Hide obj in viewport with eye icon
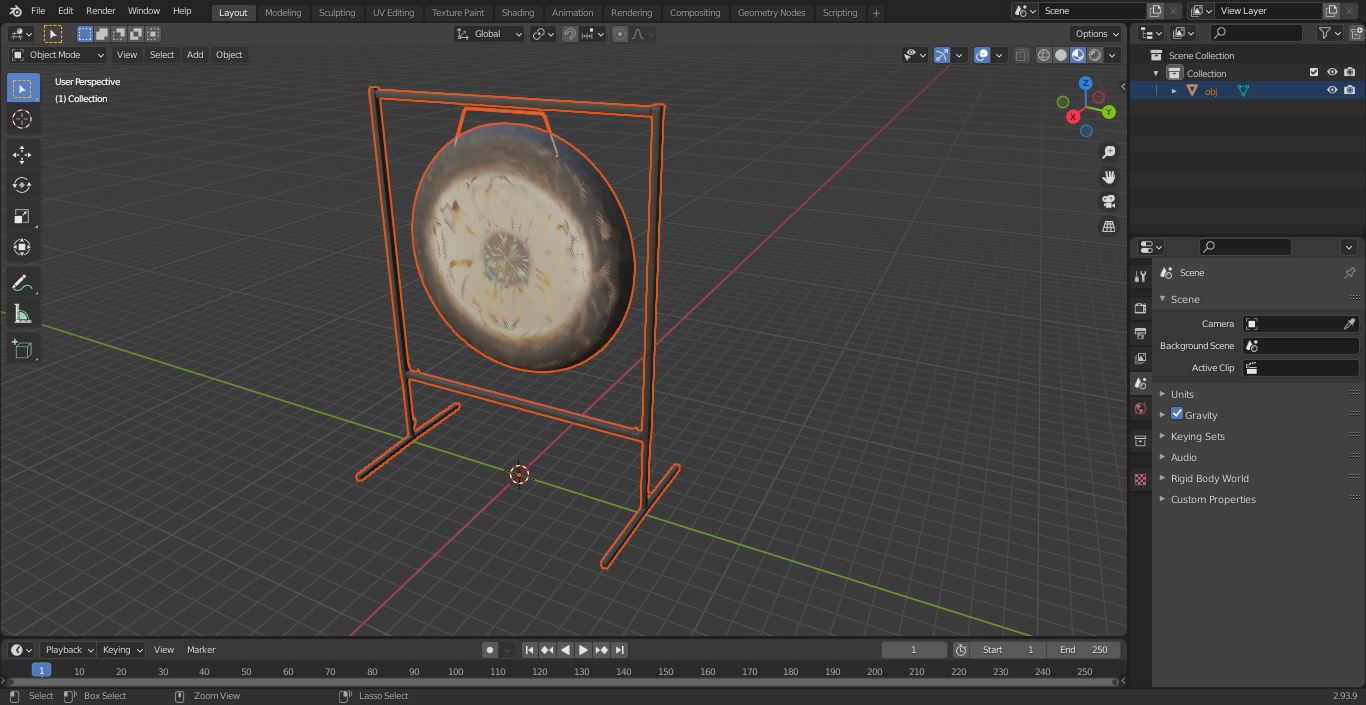Image resolution: width=1366 pixels, height=705 pixels. coord(1332,91)
